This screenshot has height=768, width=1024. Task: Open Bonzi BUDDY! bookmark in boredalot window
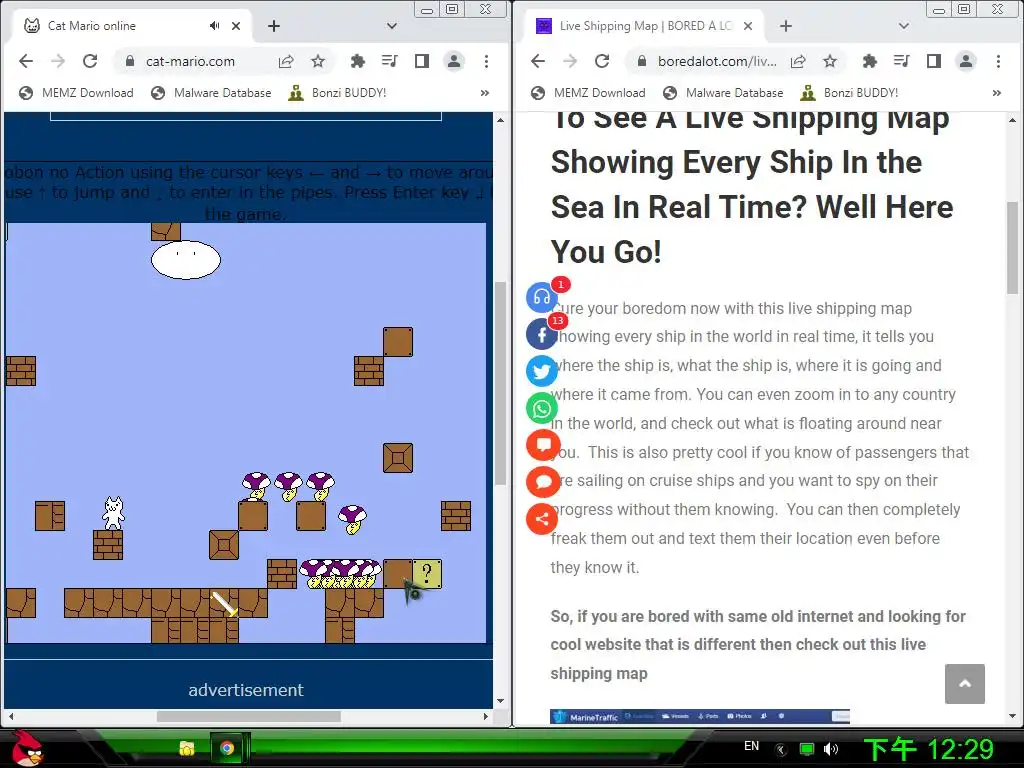pyautogui.click(x=850, y=93)
